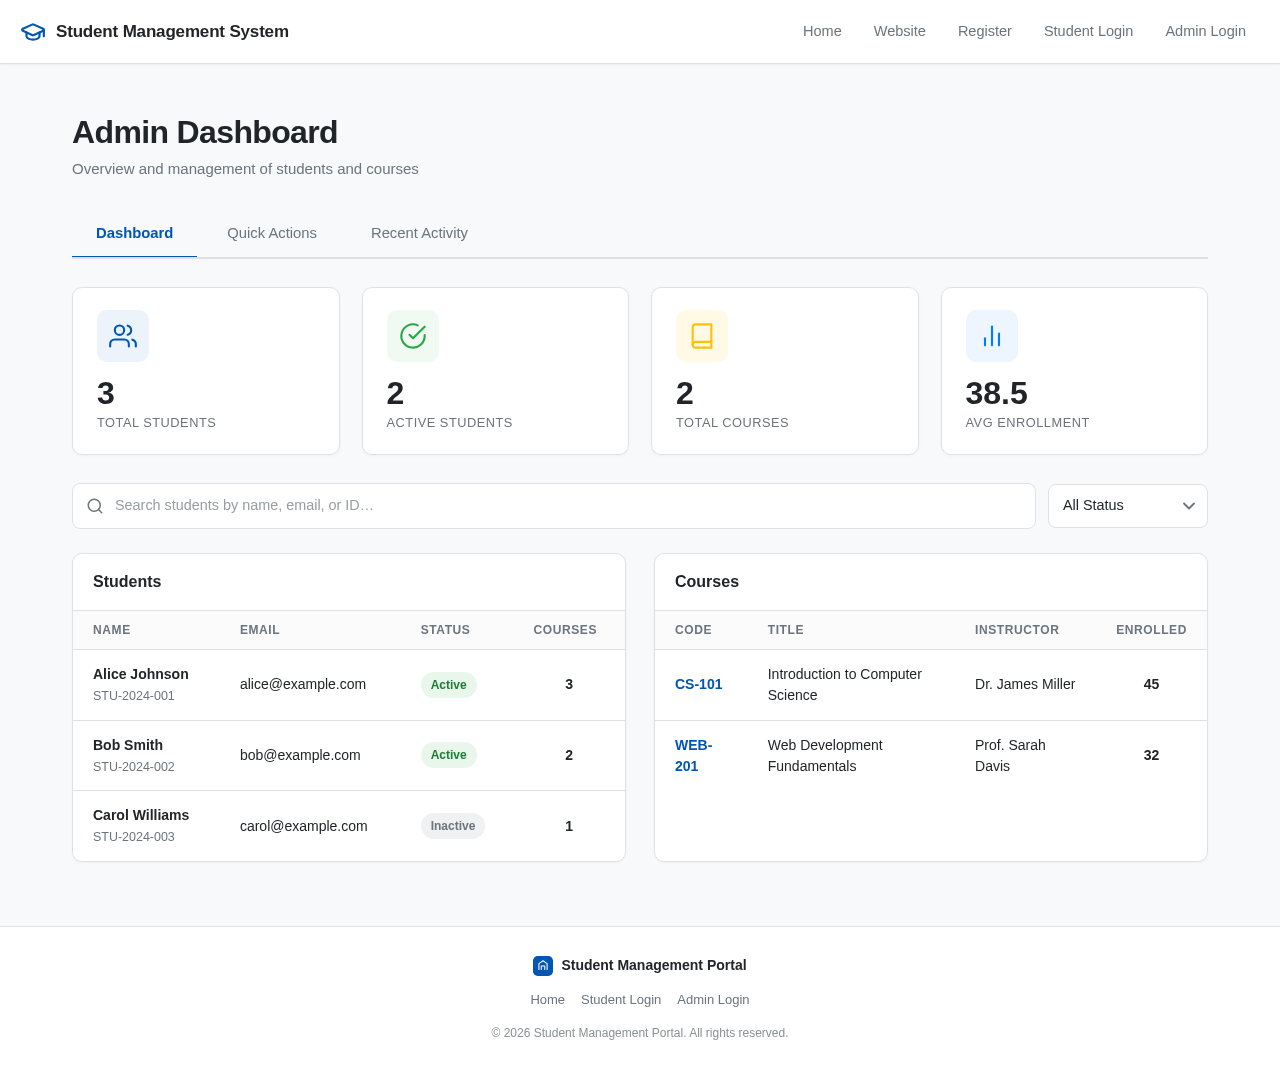Click bob@example.com email cell
Screen dimensions: 1280x1070
pyautogui.click(x=300, y=756)
